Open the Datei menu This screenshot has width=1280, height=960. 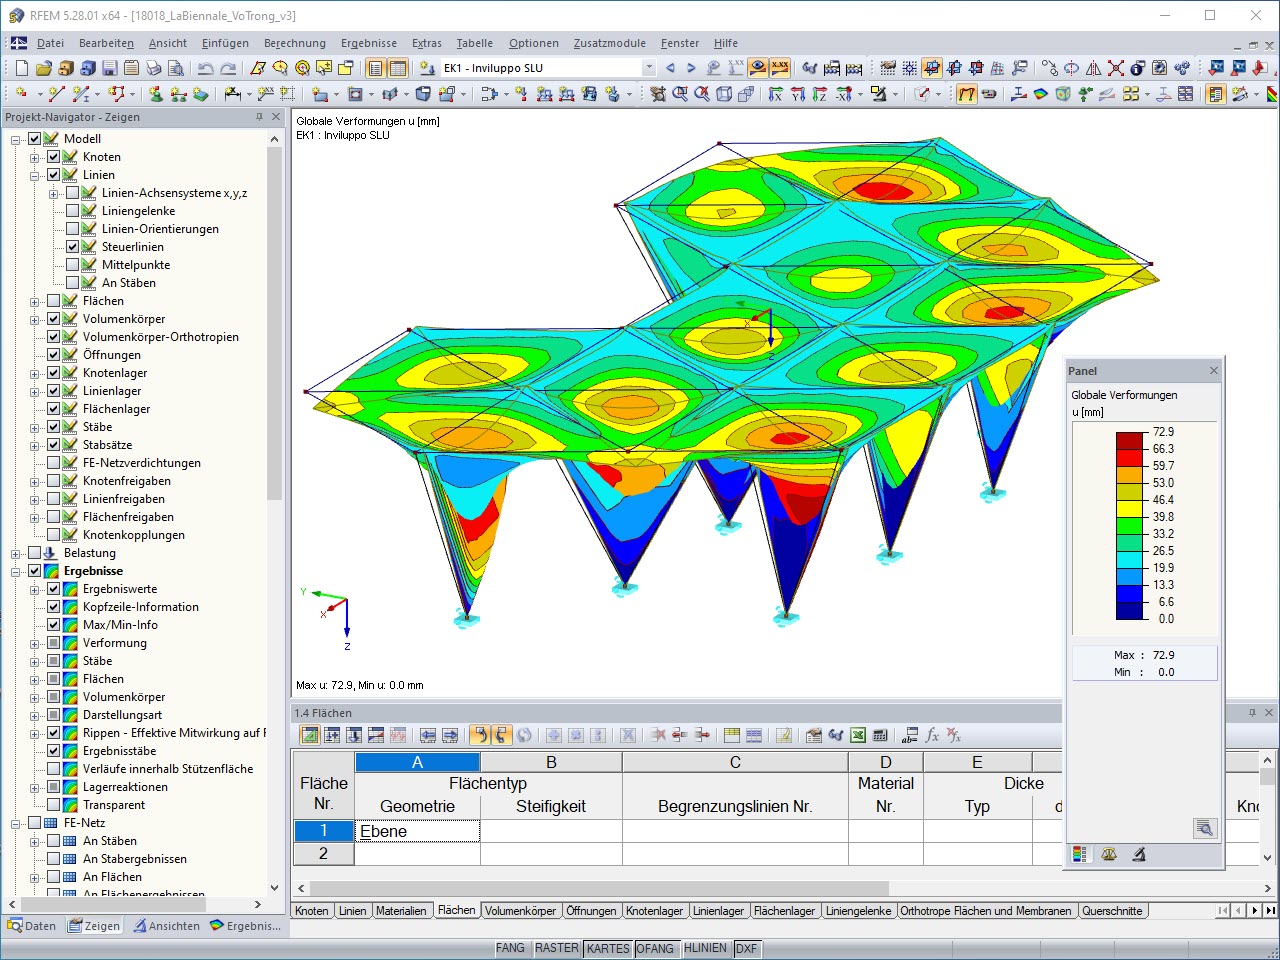click(50, 43)
